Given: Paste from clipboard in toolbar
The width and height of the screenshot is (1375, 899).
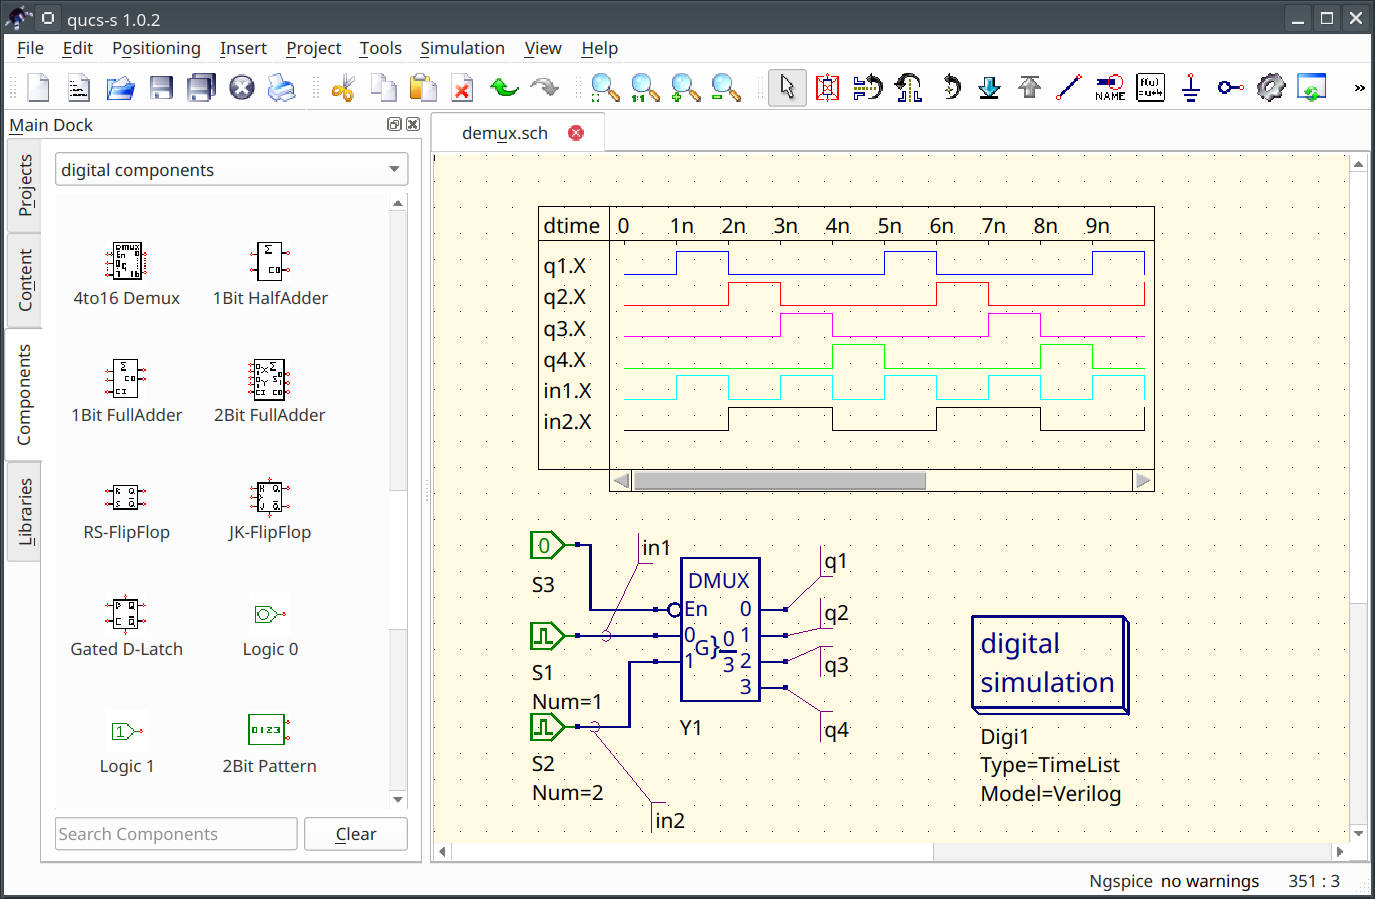Looking at the screenshot, I should (x=423, y=88).
